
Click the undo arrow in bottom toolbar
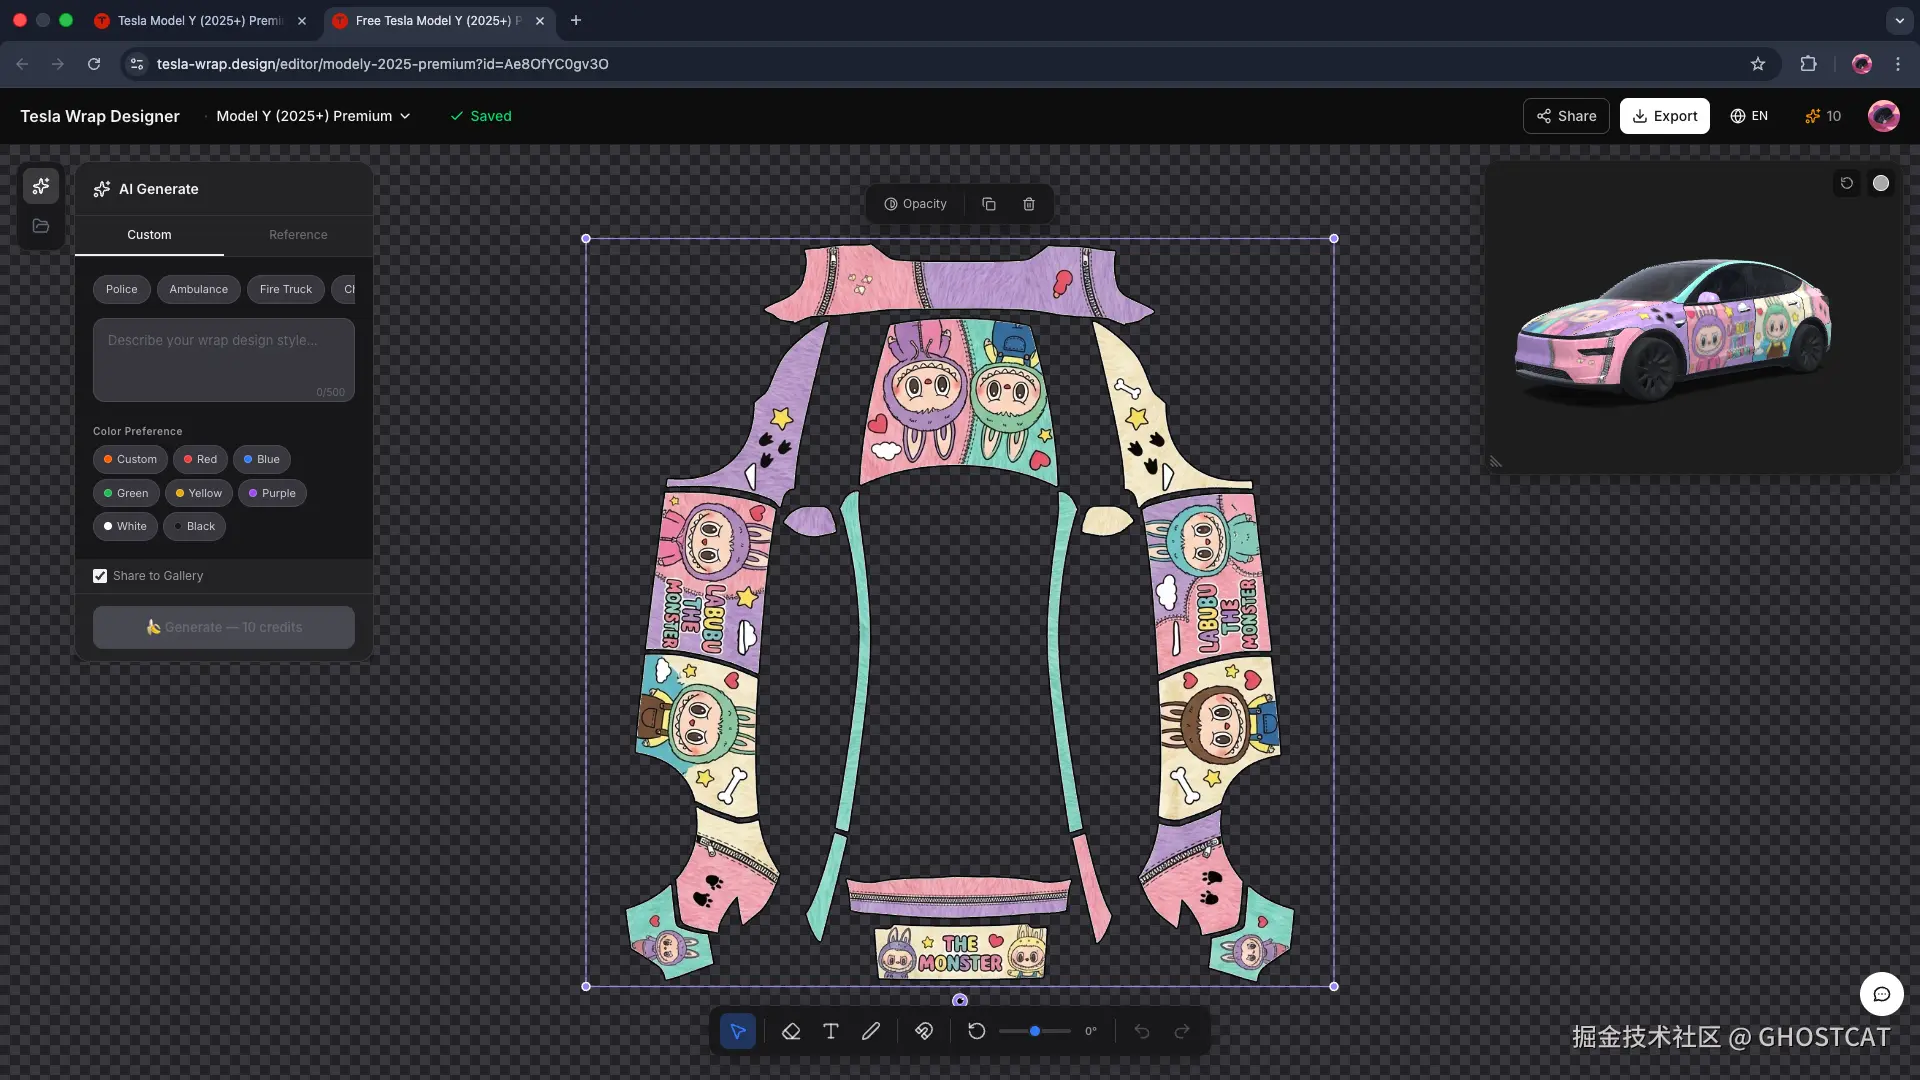1142,1031
